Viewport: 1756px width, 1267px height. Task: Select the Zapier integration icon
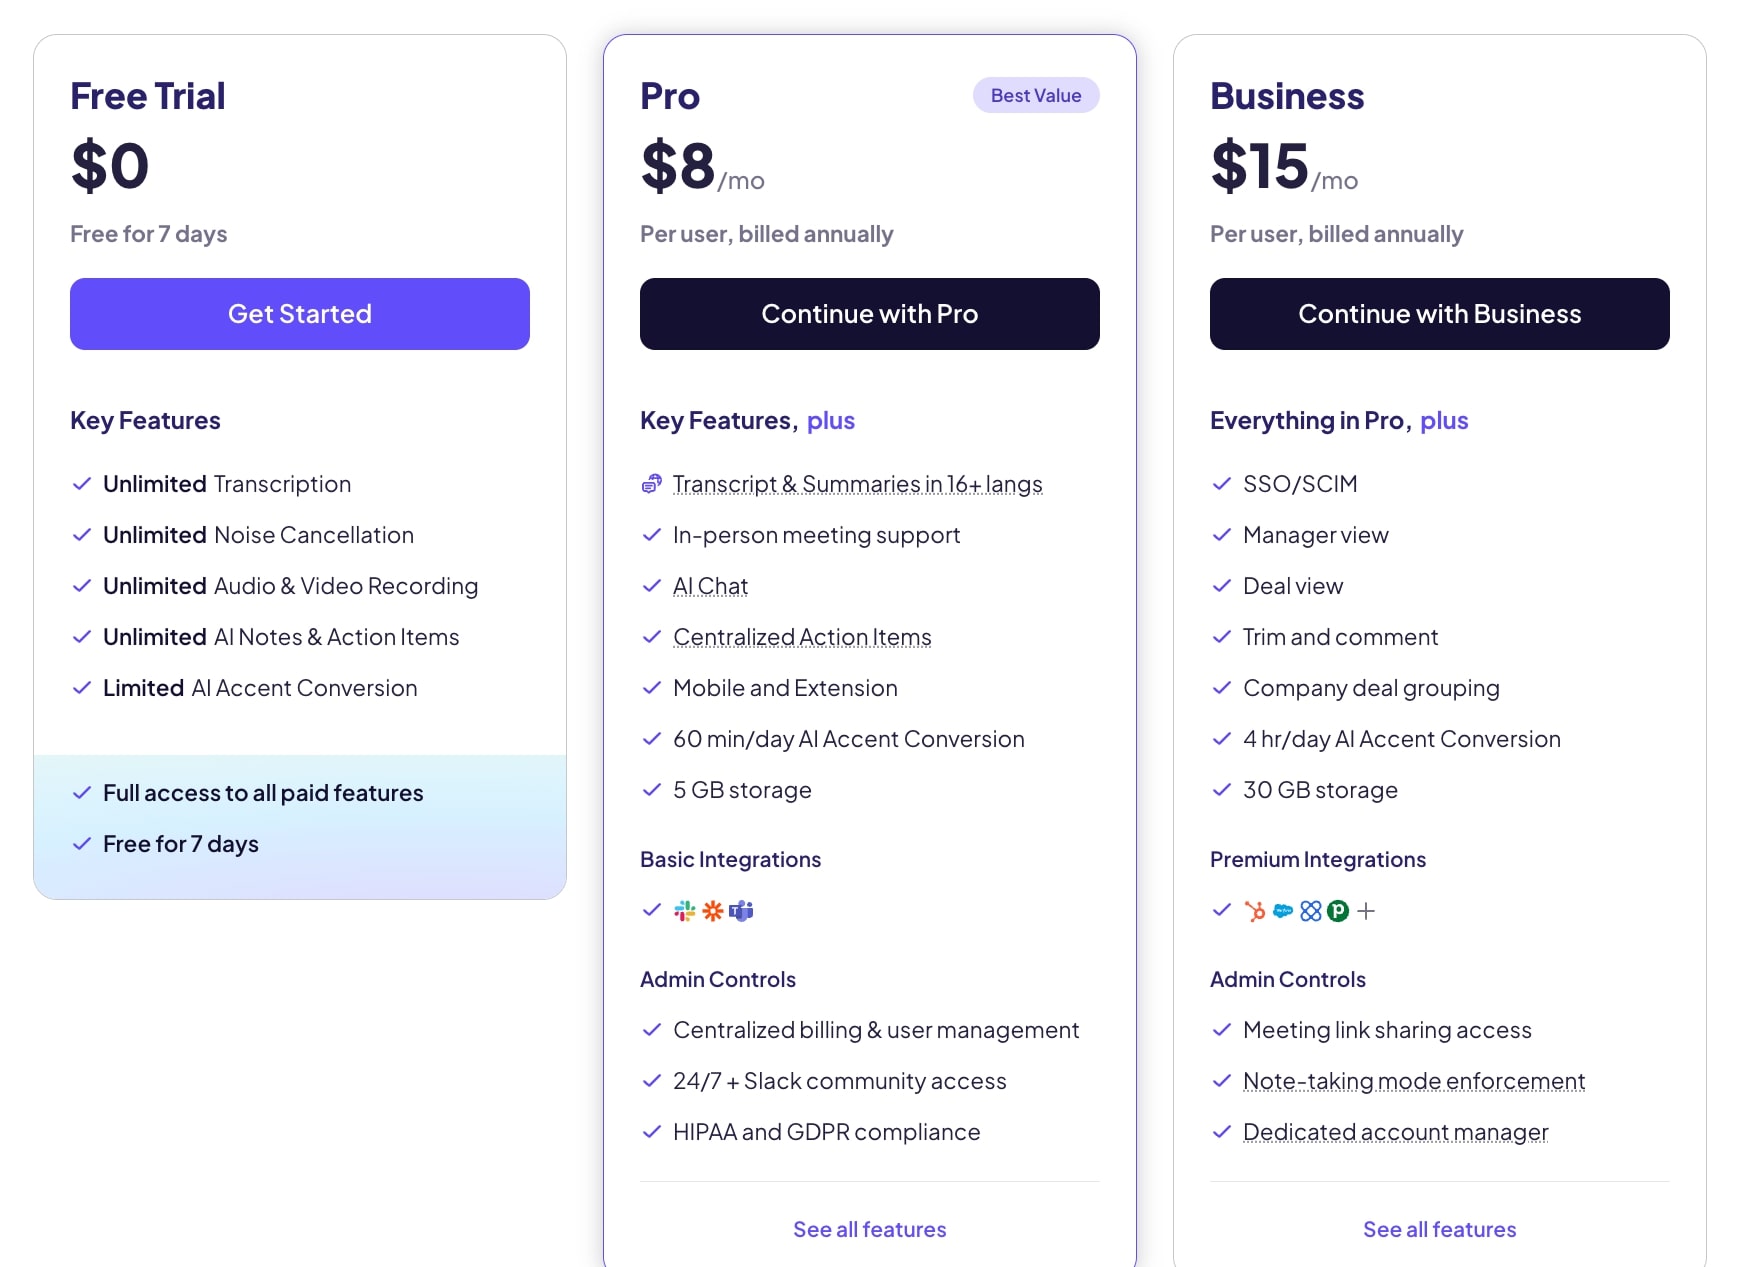pos(712,911)
